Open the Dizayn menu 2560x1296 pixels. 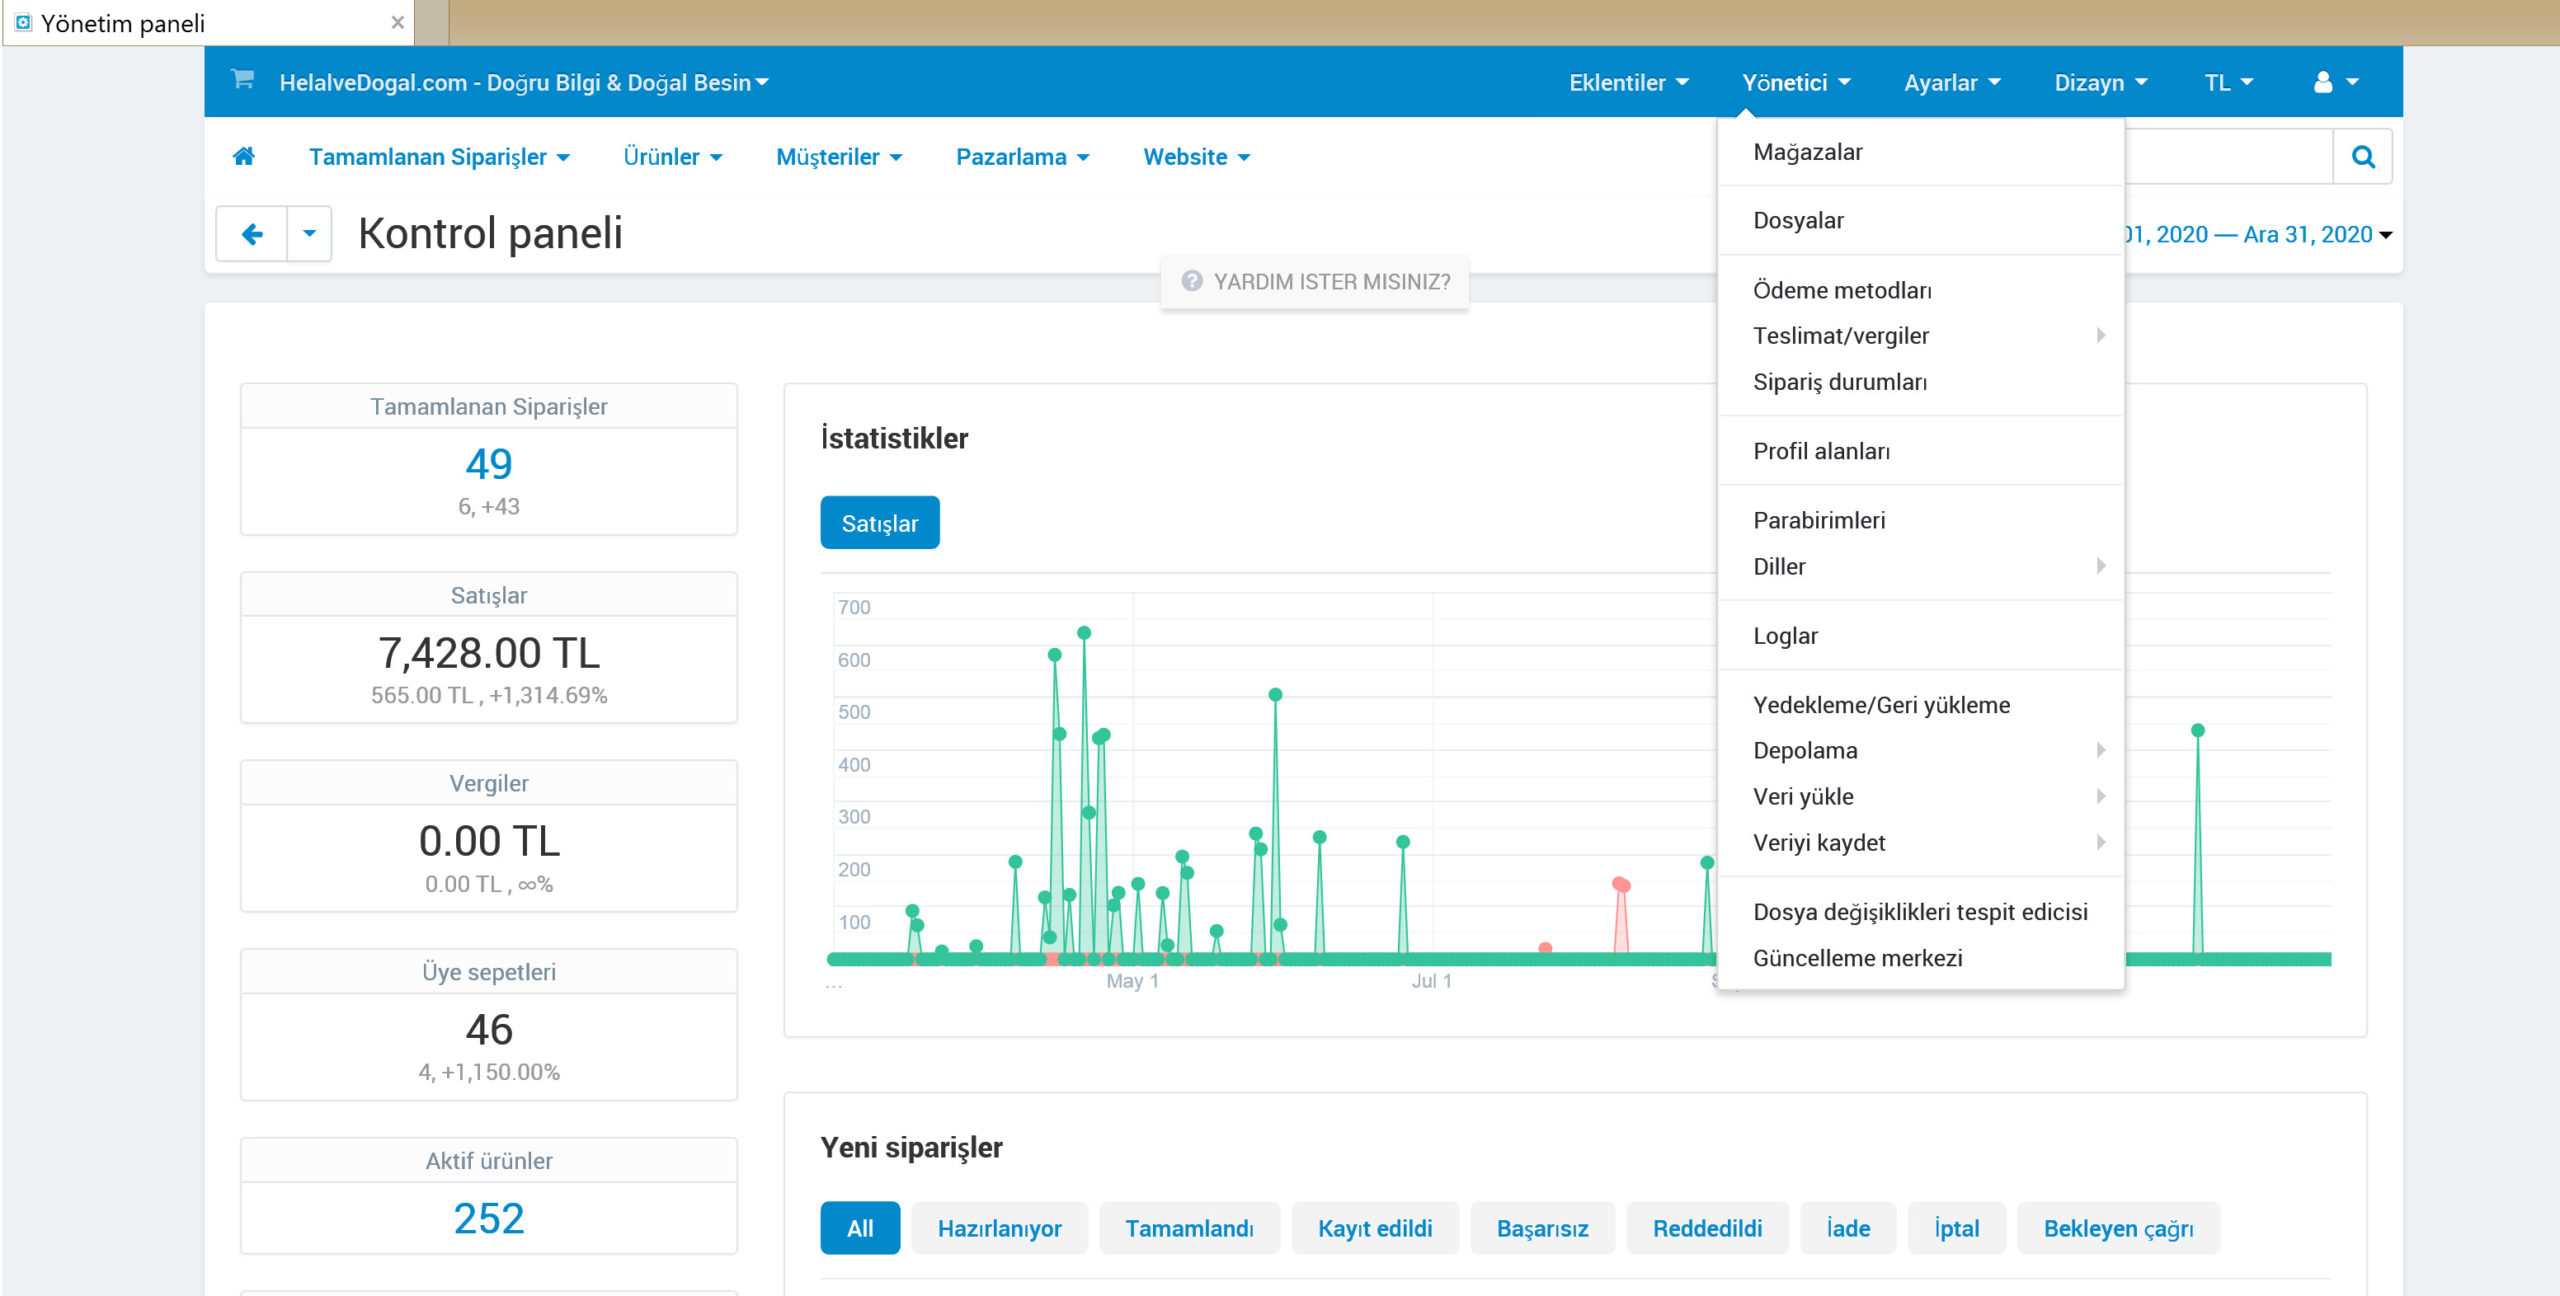point(2101,83)
